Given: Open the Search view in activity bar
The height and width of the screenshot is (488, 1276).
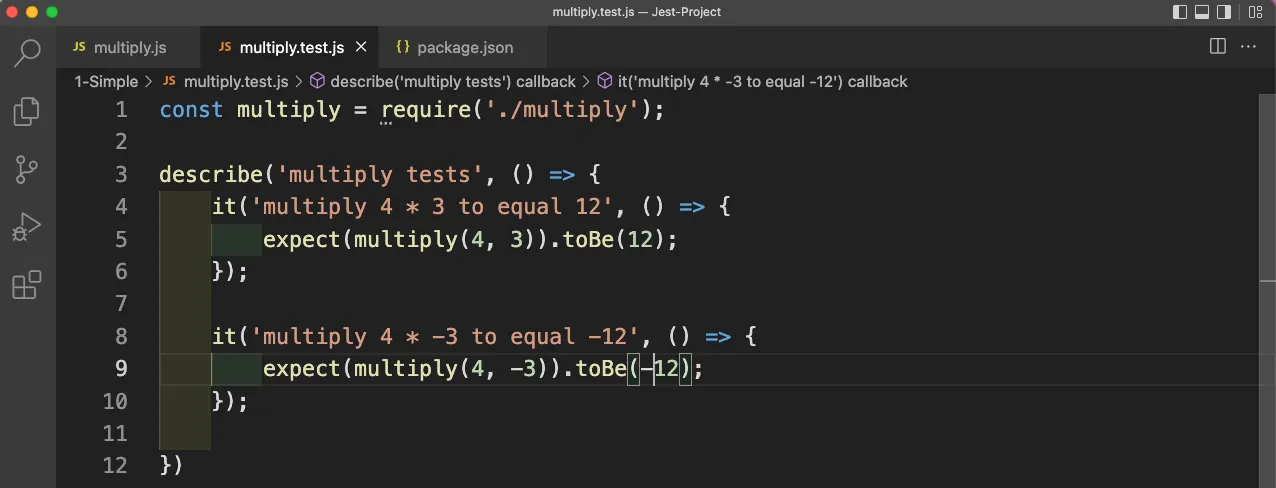Looking at the screenshot, I should (x=27, y=53).
